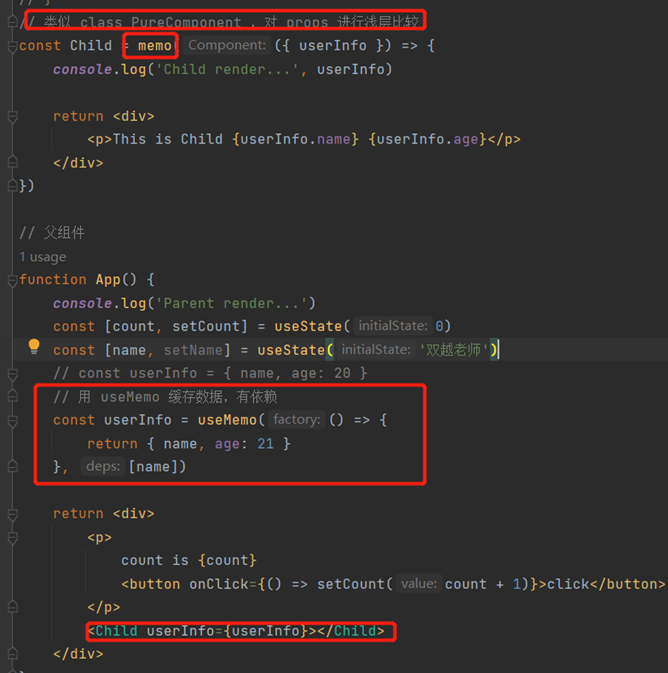Click the '// 父组件' comment

click(52, 233)
